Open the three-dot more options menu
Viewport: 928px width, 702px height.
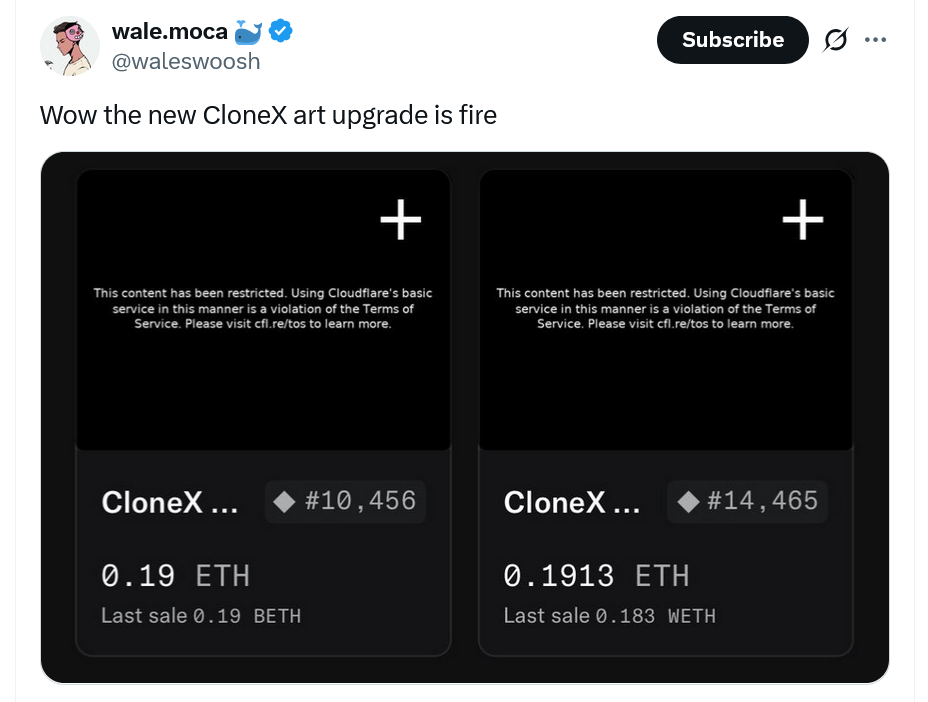(875, 40)
